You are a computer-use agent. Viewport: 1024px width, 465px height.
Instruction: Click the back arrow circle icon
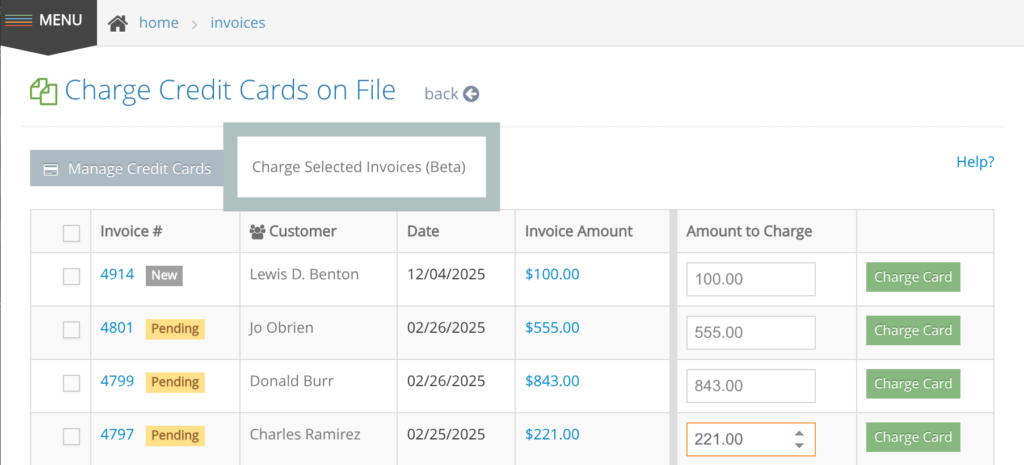pos(471,94)
